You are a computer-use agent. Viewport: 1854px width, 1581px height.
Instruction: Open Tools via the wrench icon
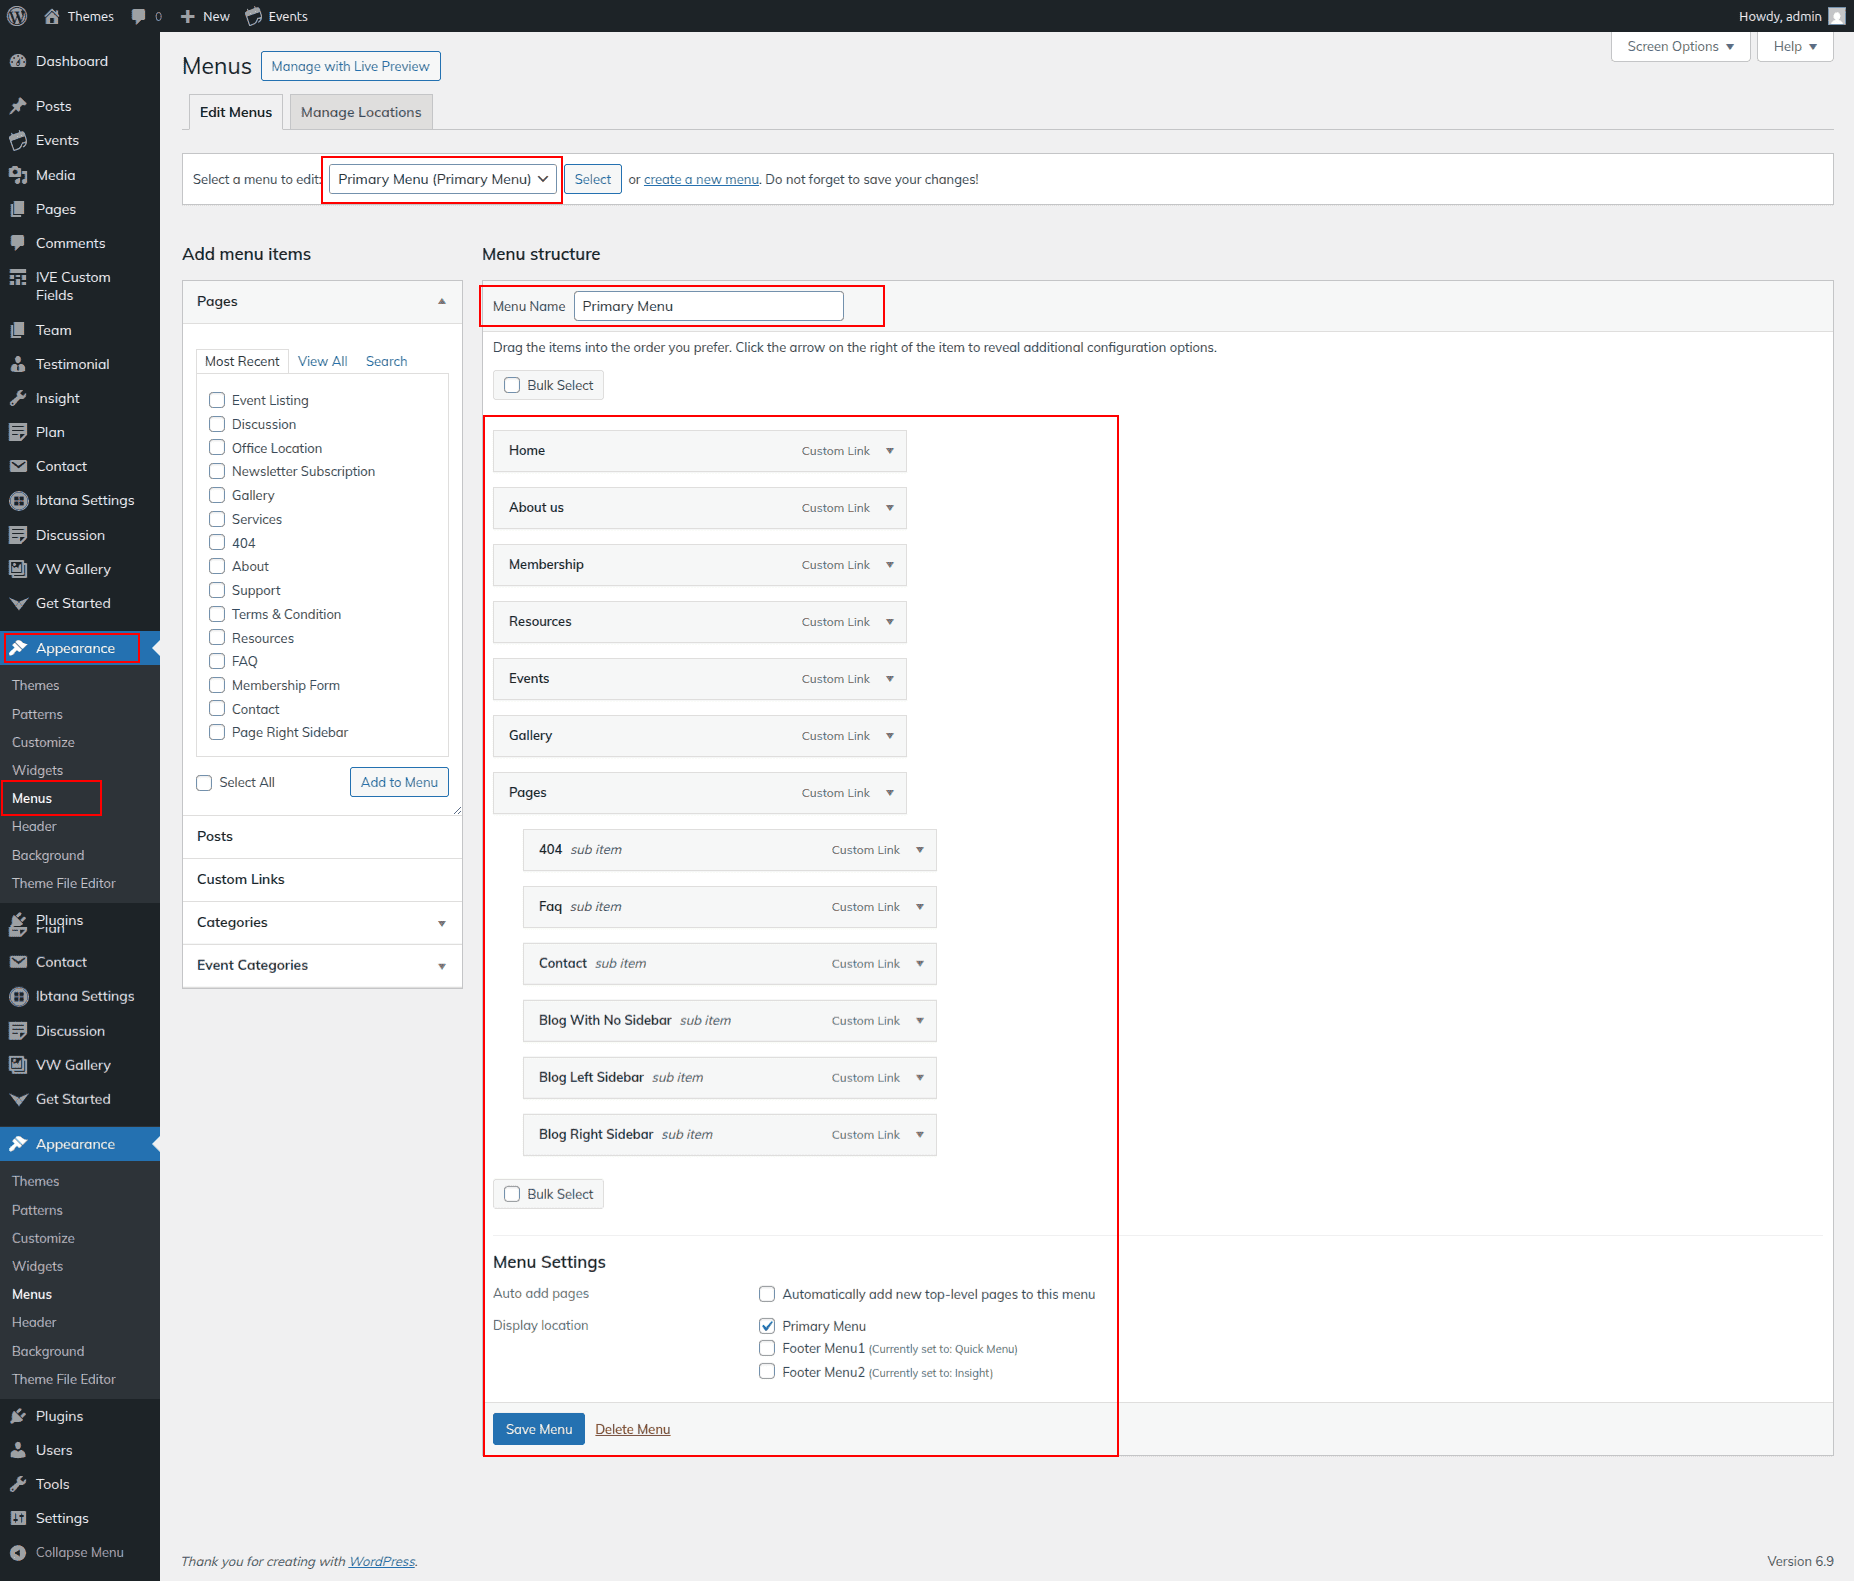[18, 1484]
